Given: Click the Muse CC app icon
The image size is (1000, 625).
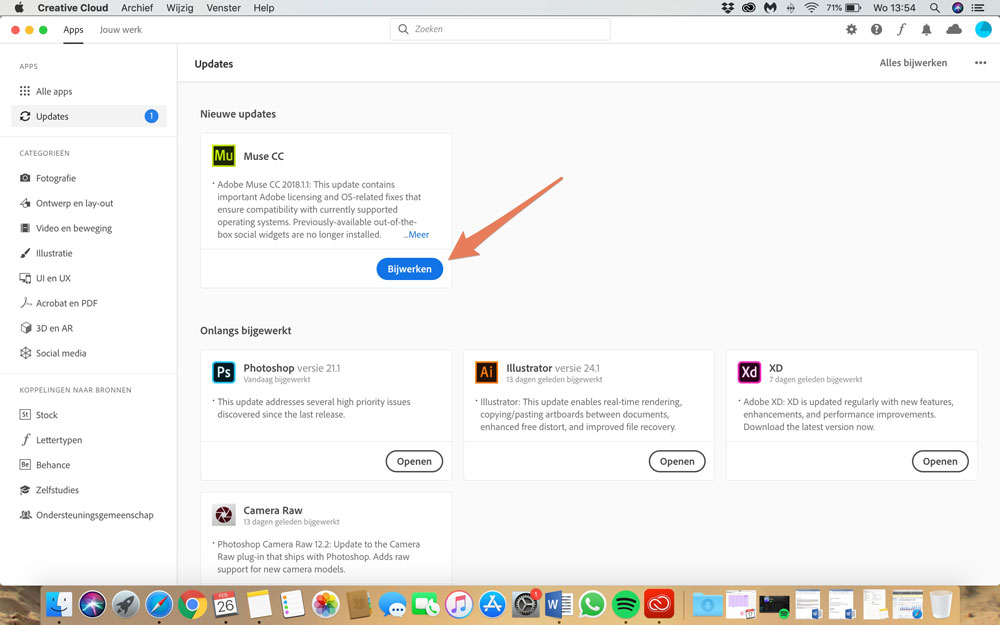Looking at the screenshot, I should (x=224, y=156).
